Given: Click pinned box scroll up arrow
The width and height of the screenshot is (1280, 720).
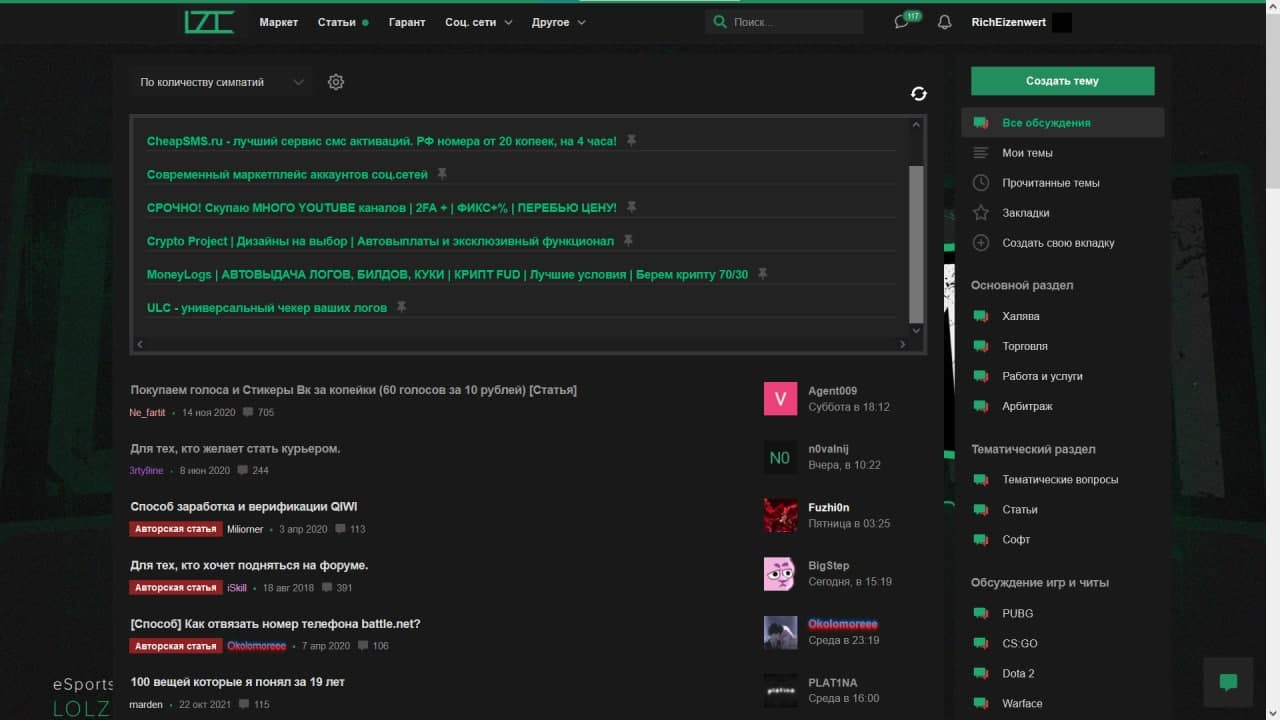Looking at the screenshot, I should tap(916, 125).
